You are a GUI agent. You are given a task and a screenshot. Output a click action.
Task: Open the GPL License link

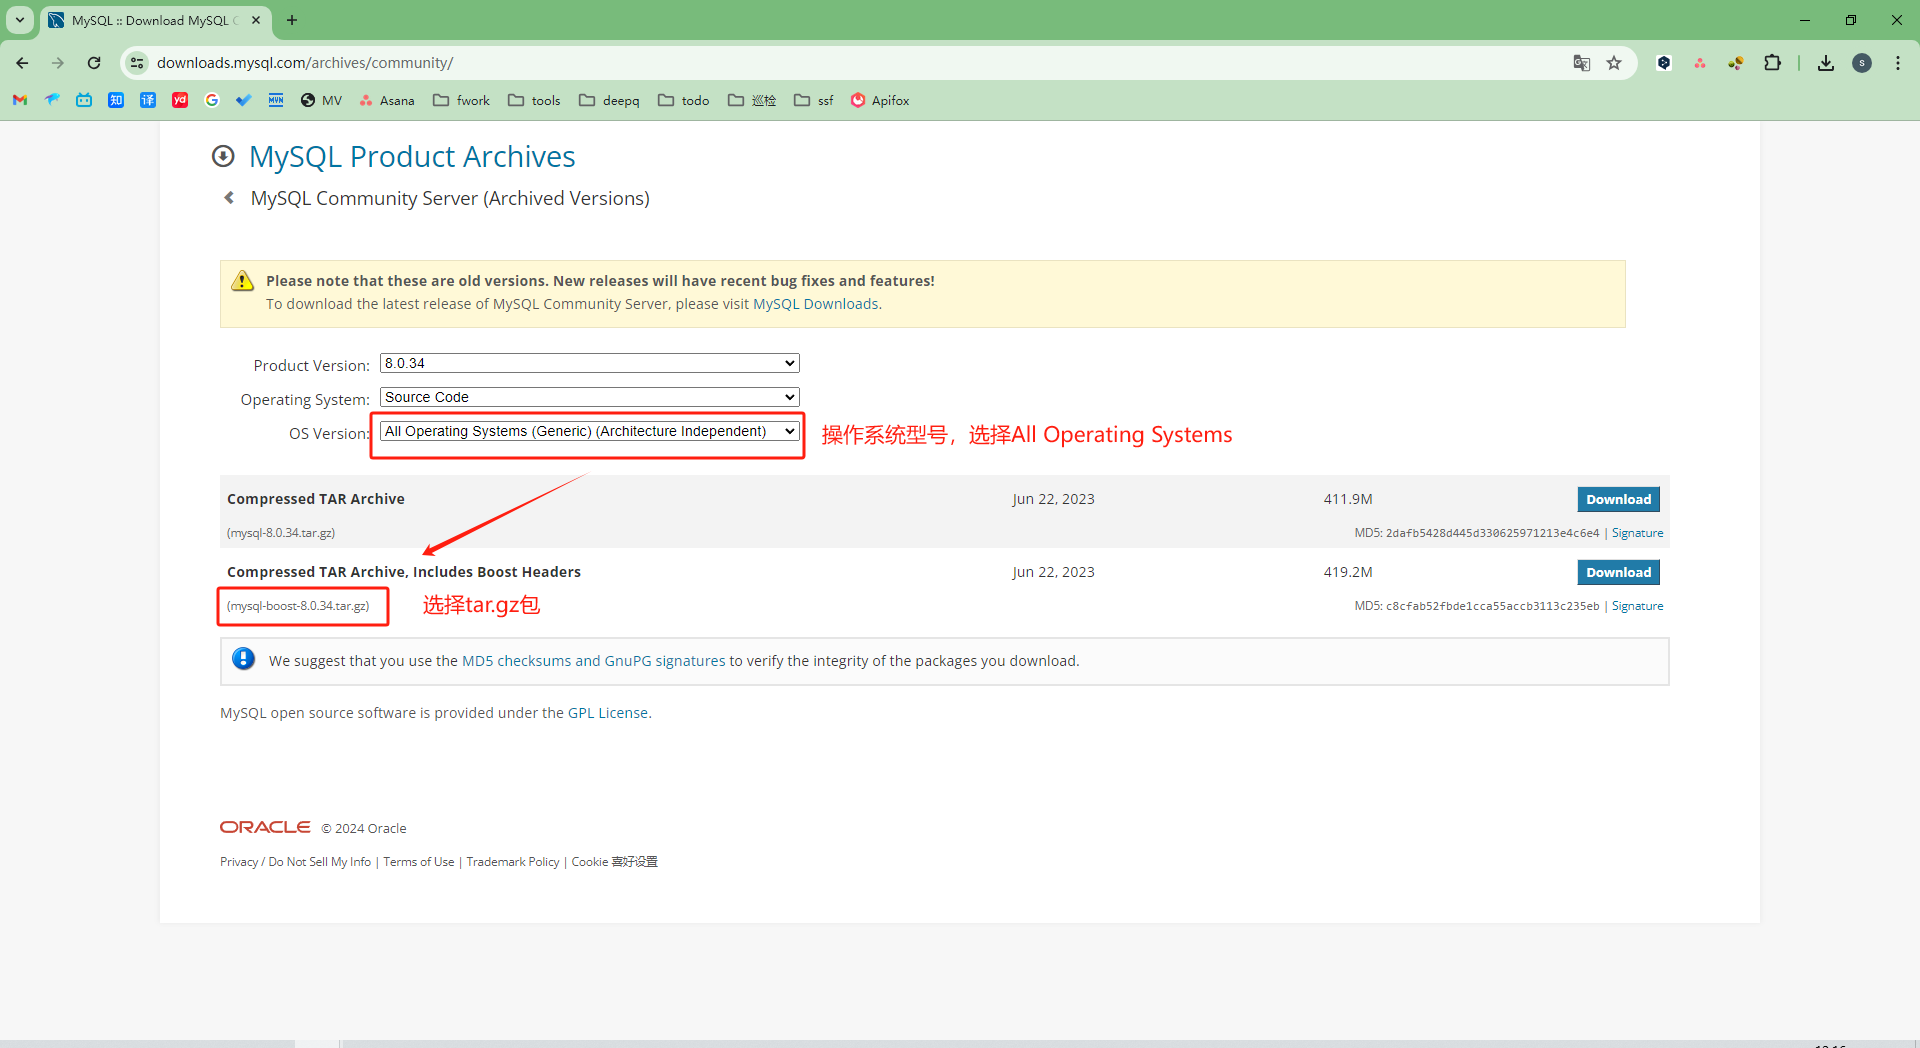[x=608, y=713]
